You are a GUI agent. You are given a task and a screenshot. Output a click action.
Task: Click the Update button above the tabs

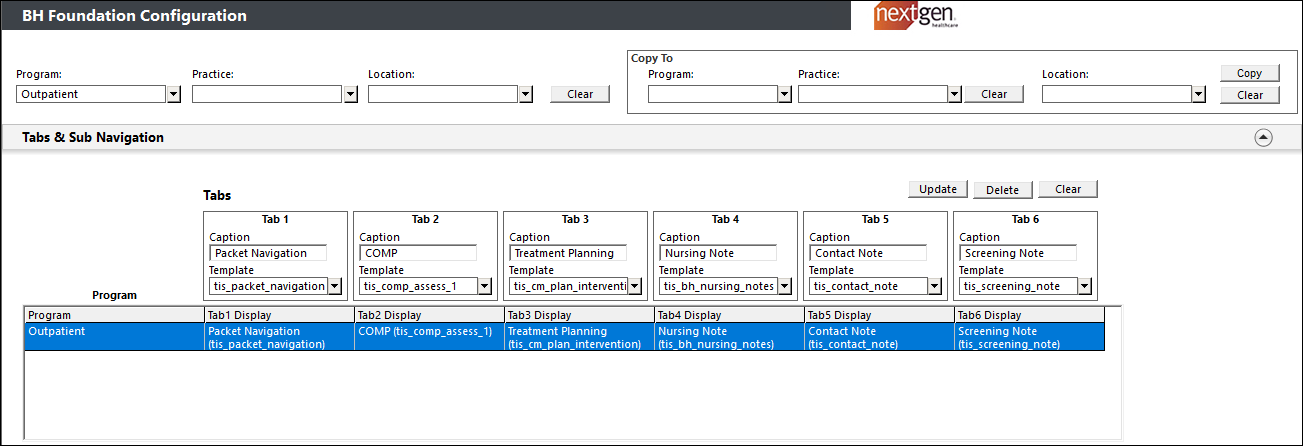point(937,189)
